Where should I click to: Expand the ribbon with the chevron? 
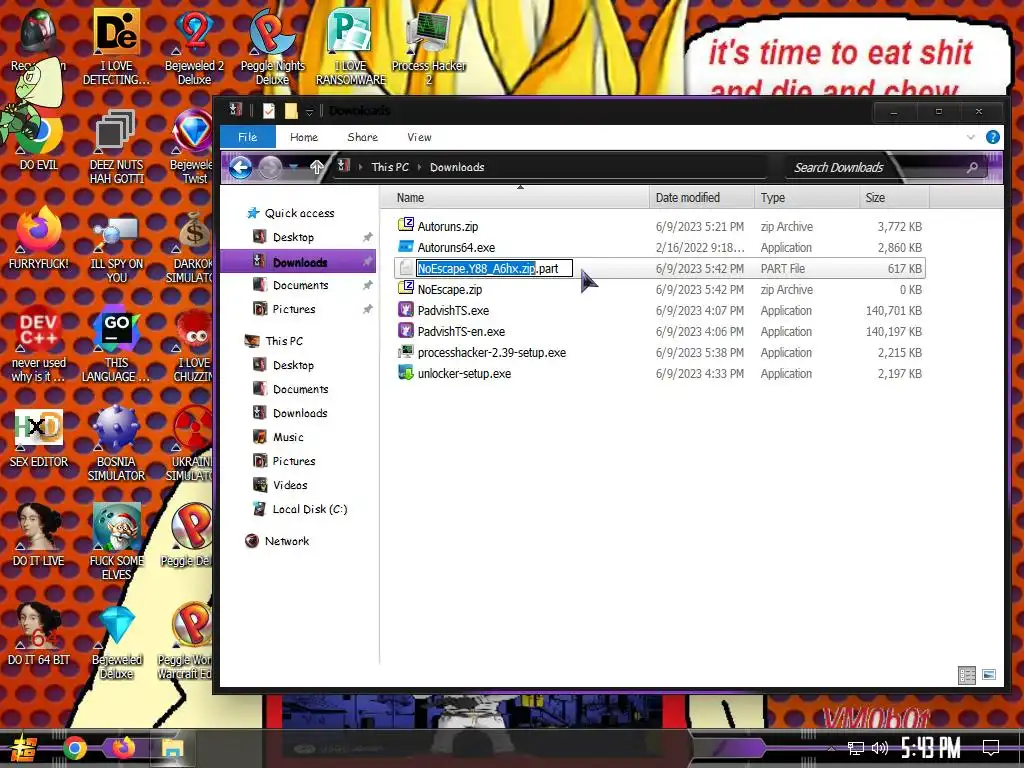pos(970,137)
